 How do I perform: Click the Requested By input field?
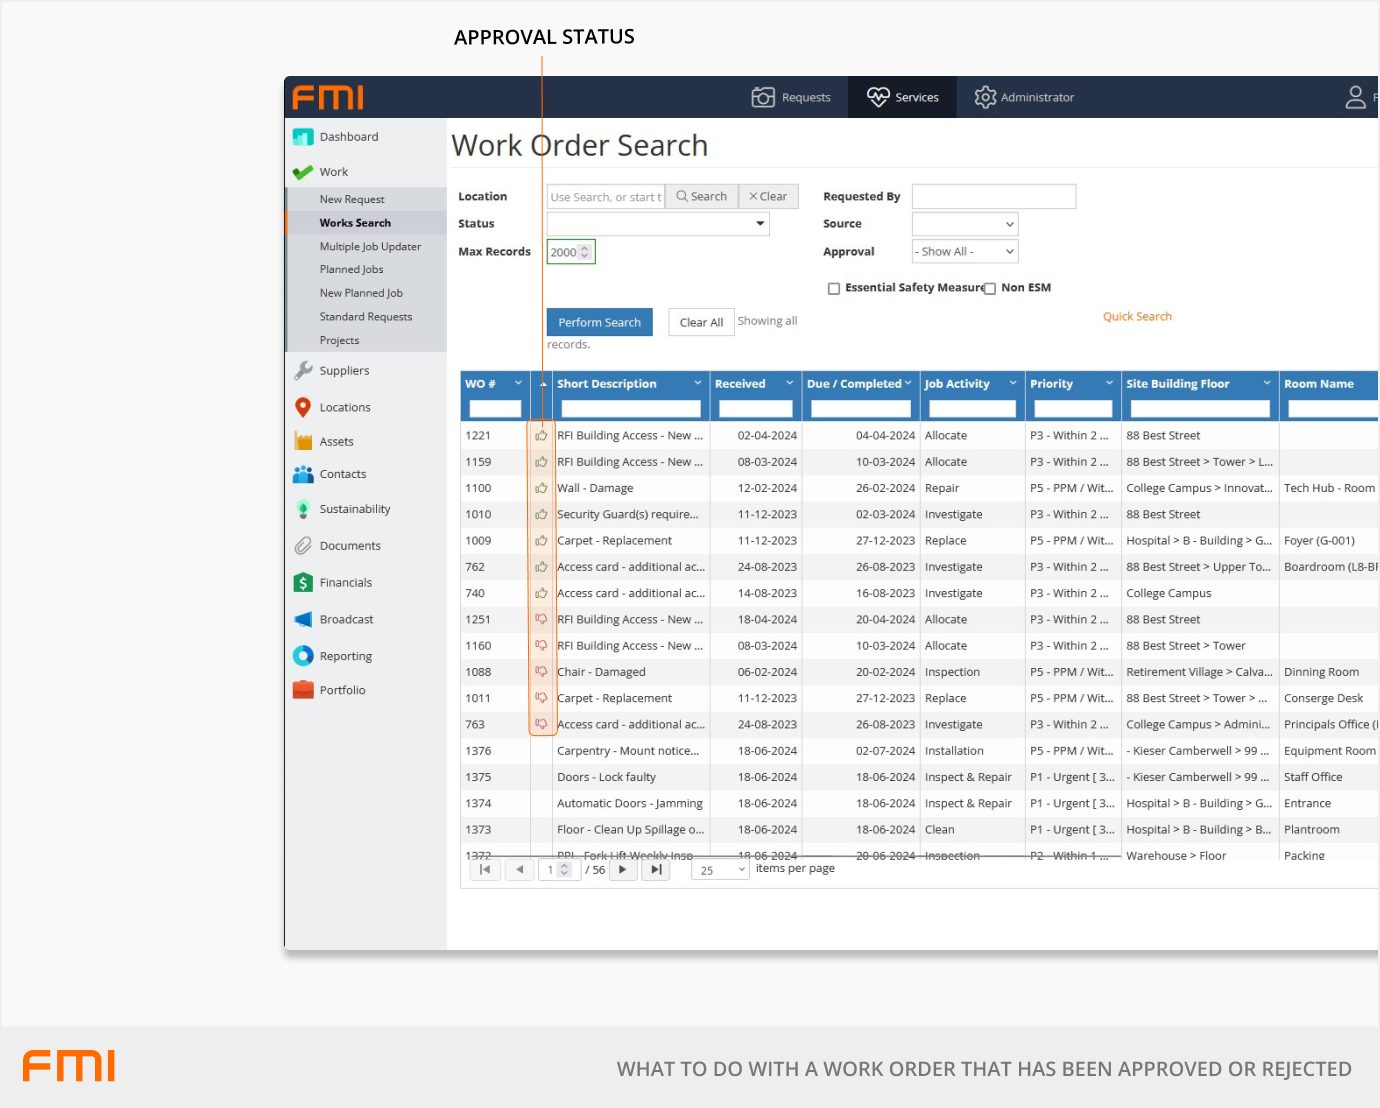coord(993,197)
